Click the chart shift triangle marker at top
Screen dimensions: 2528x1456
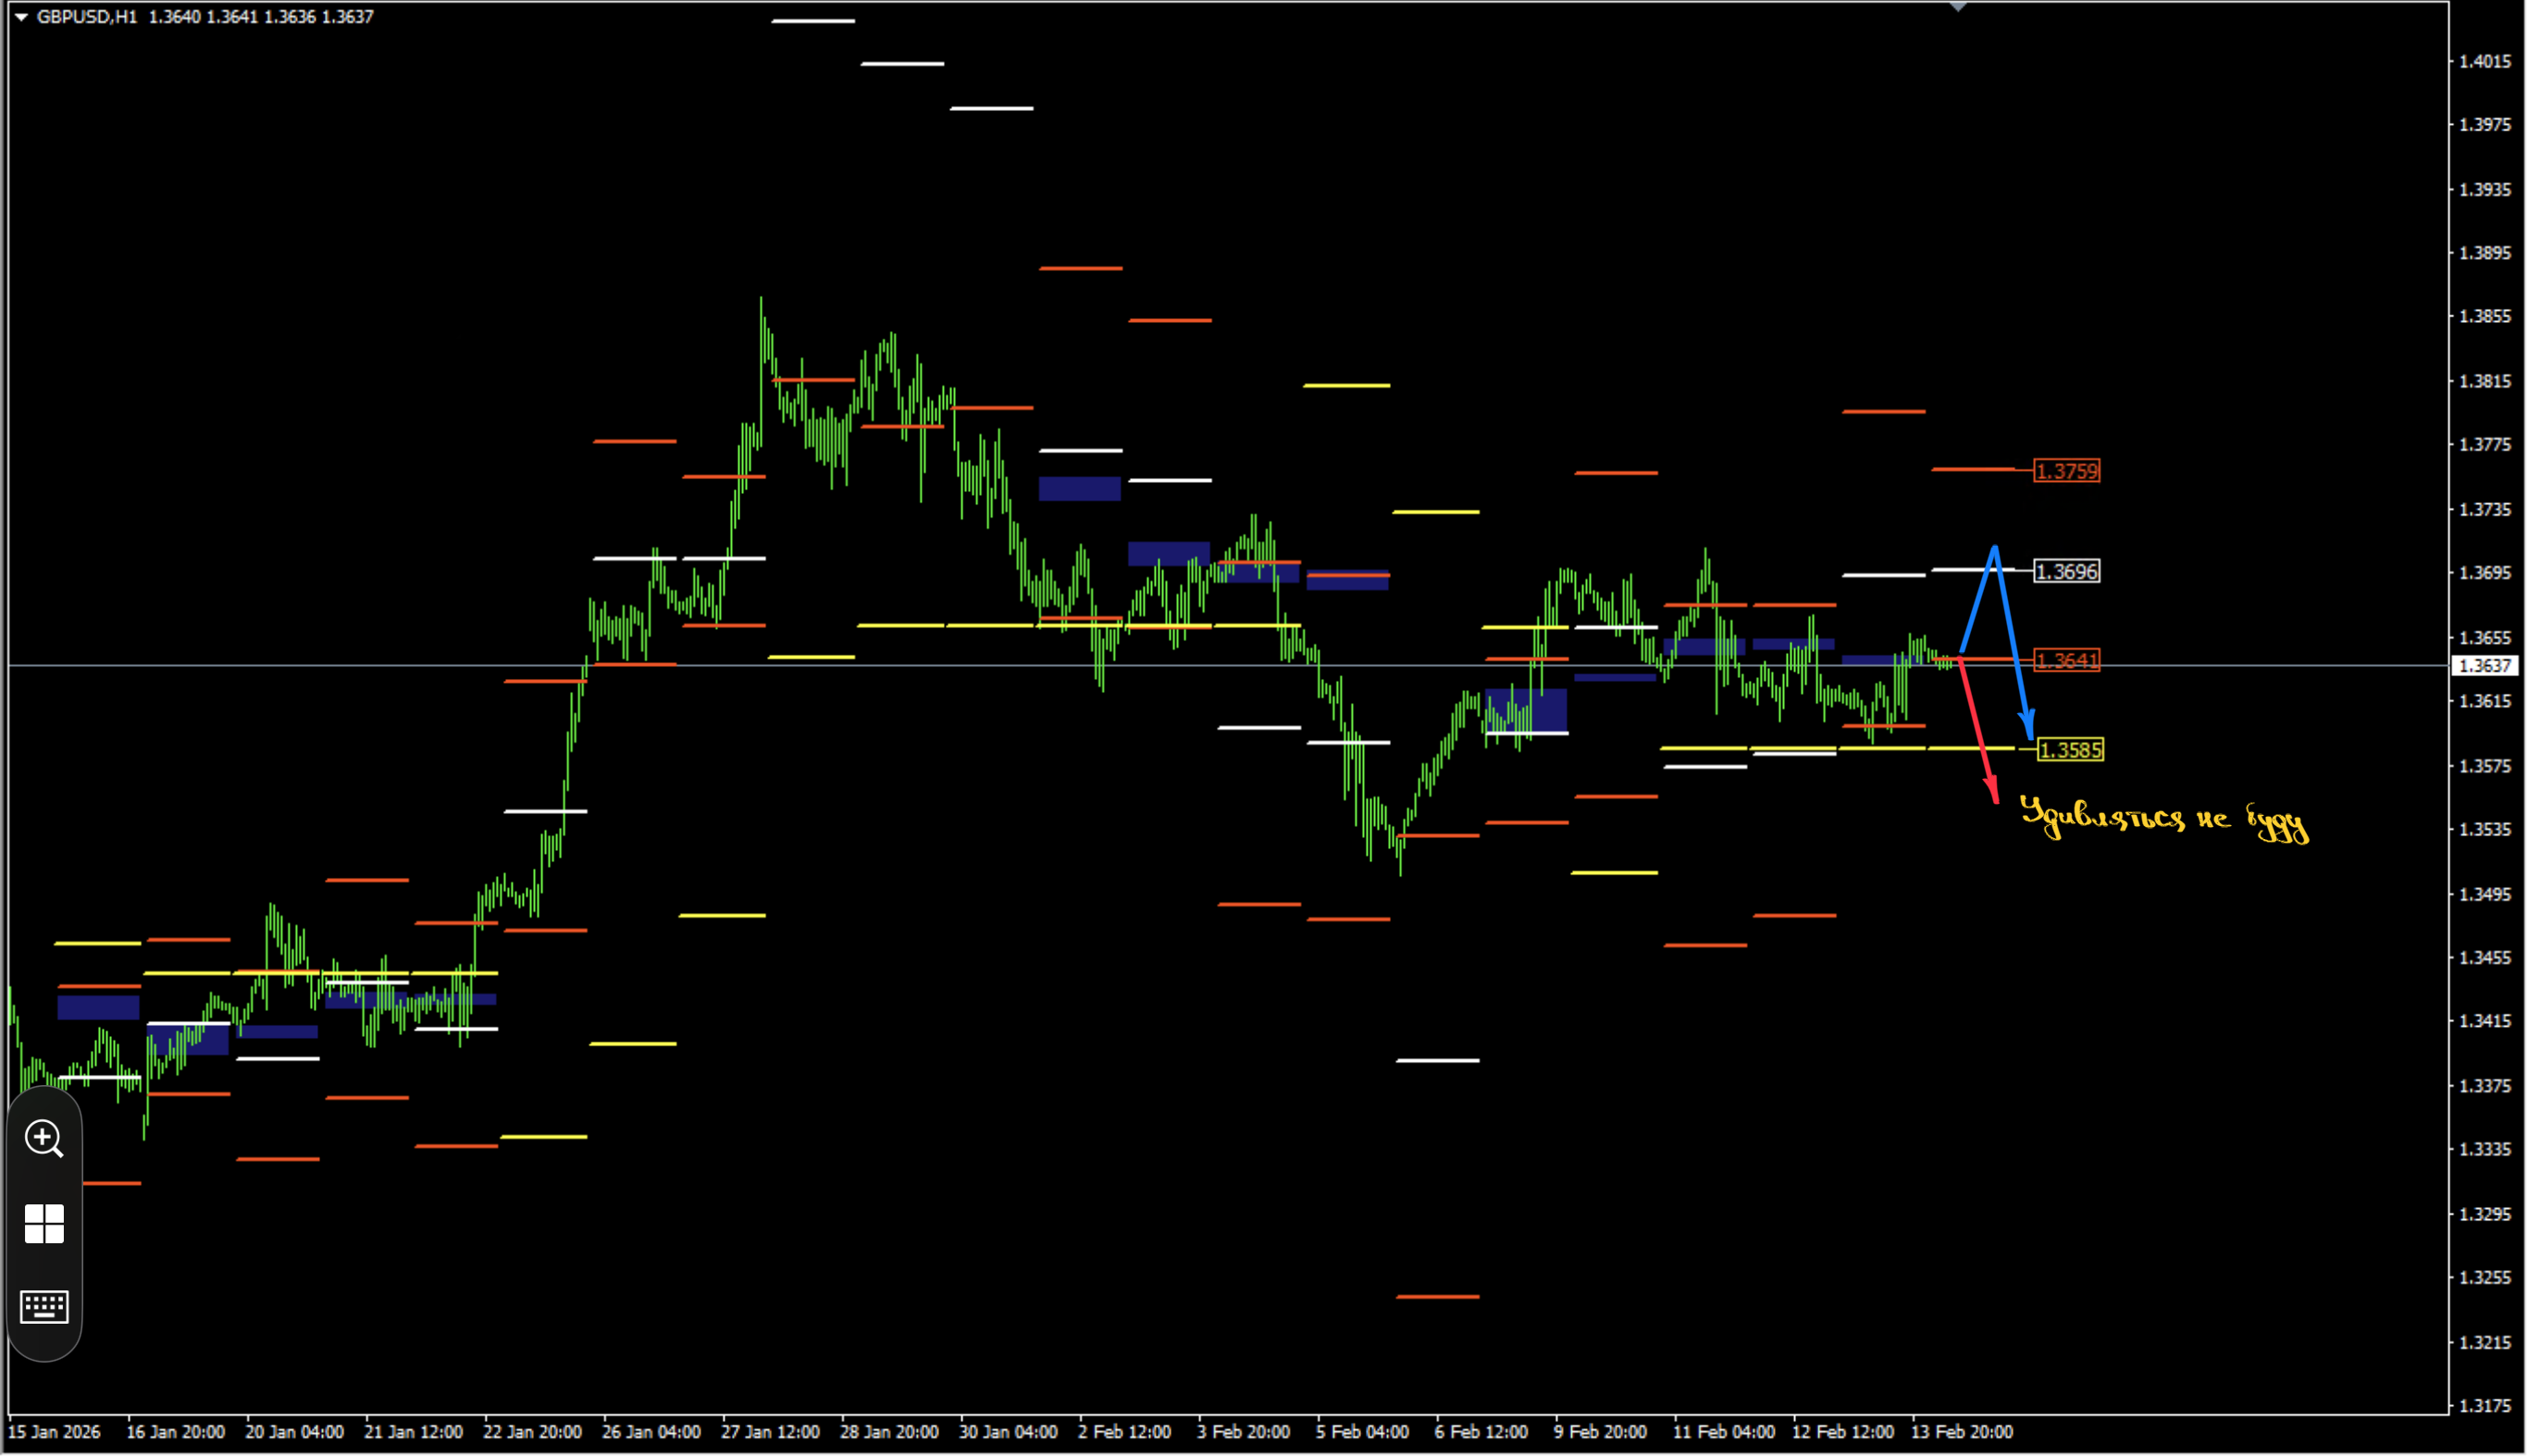tap(1958, 6)
